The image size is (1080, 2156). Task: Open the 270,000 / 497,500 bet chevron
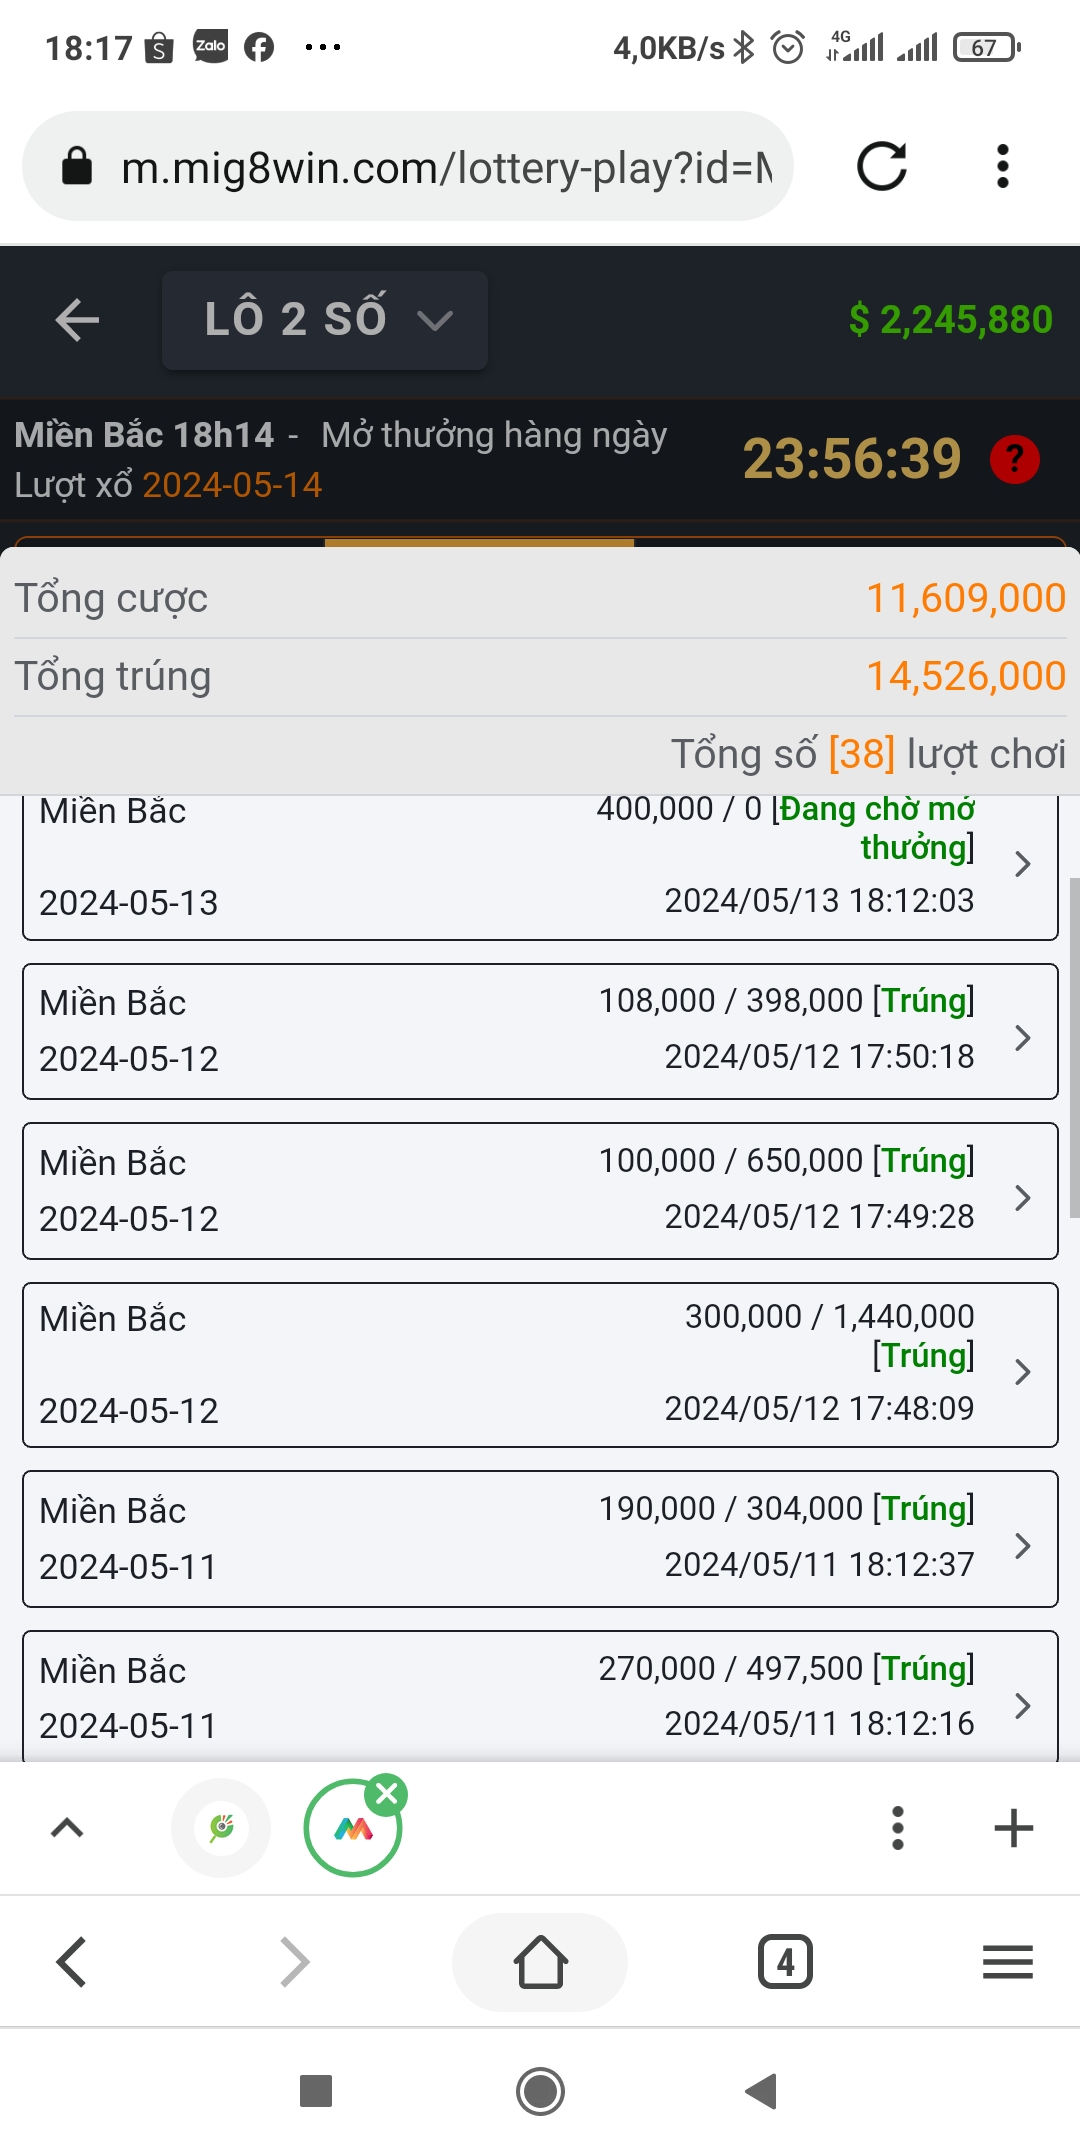coord(1022,1705)
